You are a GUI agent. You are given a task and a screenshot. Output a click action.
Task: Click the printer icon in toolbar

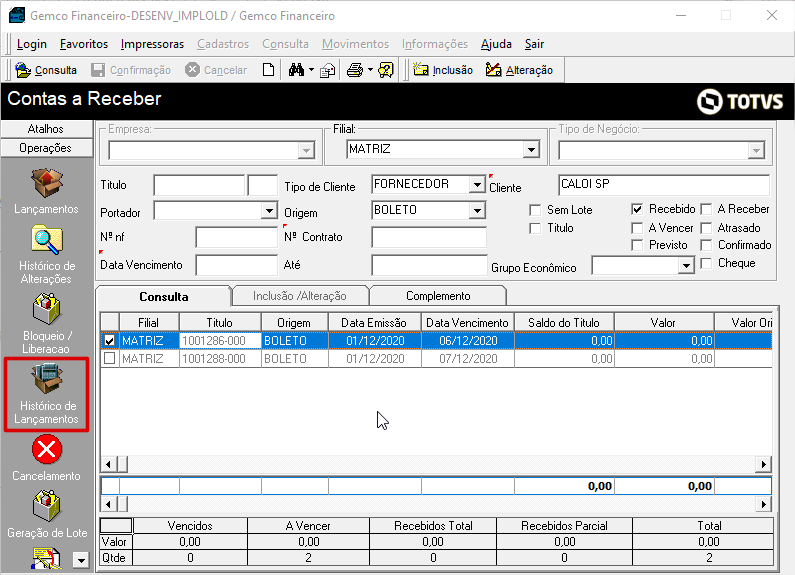point(355,70)
